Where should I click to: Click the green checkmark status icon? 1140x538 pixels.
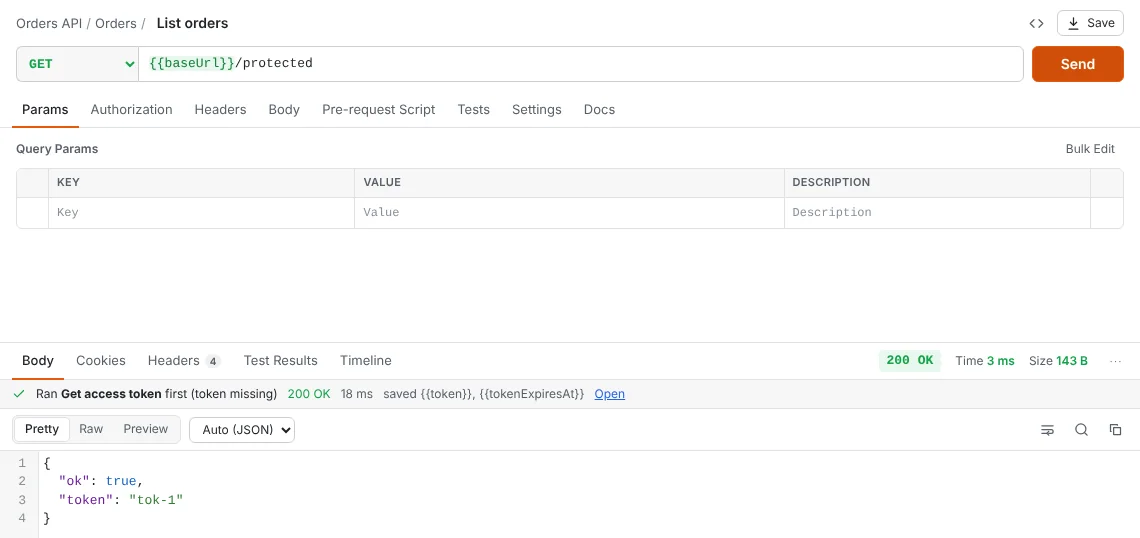pos(20,394)
